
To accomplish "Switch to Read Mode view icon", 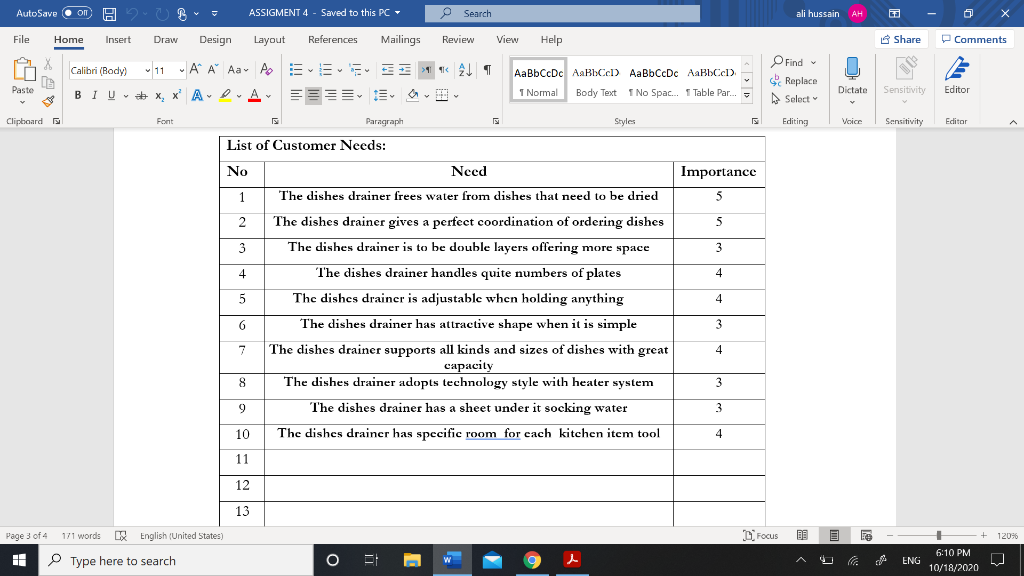I will click(x=802, y=536).
